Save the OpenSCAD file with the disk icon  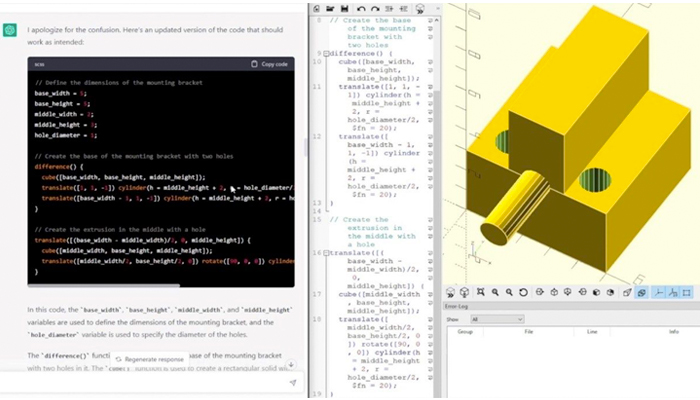(x=345, y=8)
